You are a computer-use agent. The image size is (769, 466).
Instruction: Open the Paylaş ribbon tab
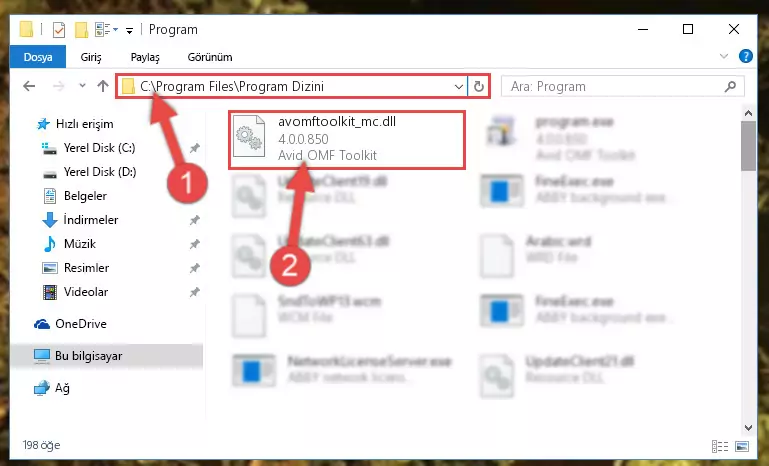[145, 57]
